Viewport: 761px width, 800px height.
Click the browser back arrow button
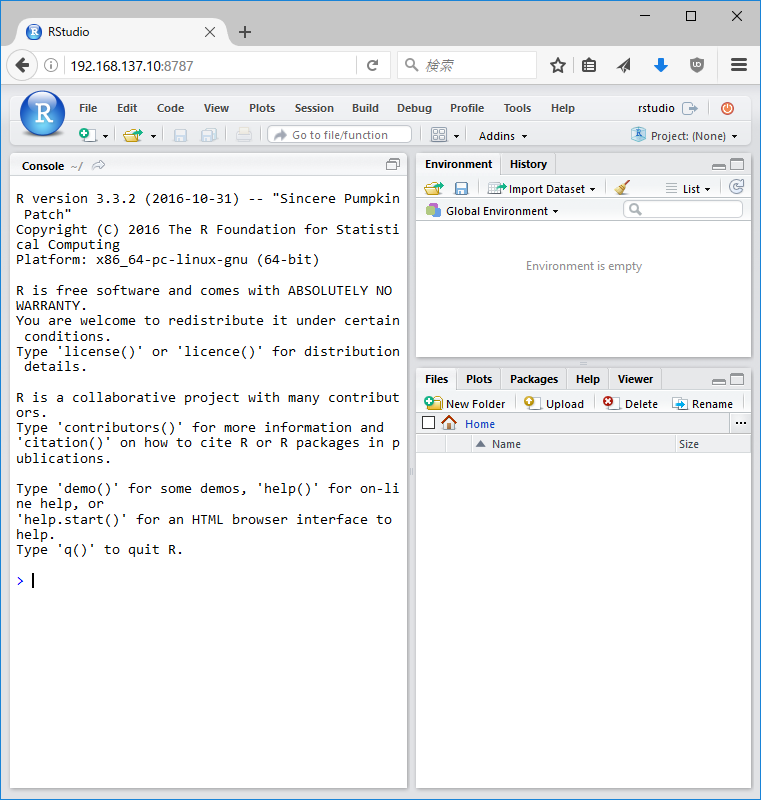(22, 65)
